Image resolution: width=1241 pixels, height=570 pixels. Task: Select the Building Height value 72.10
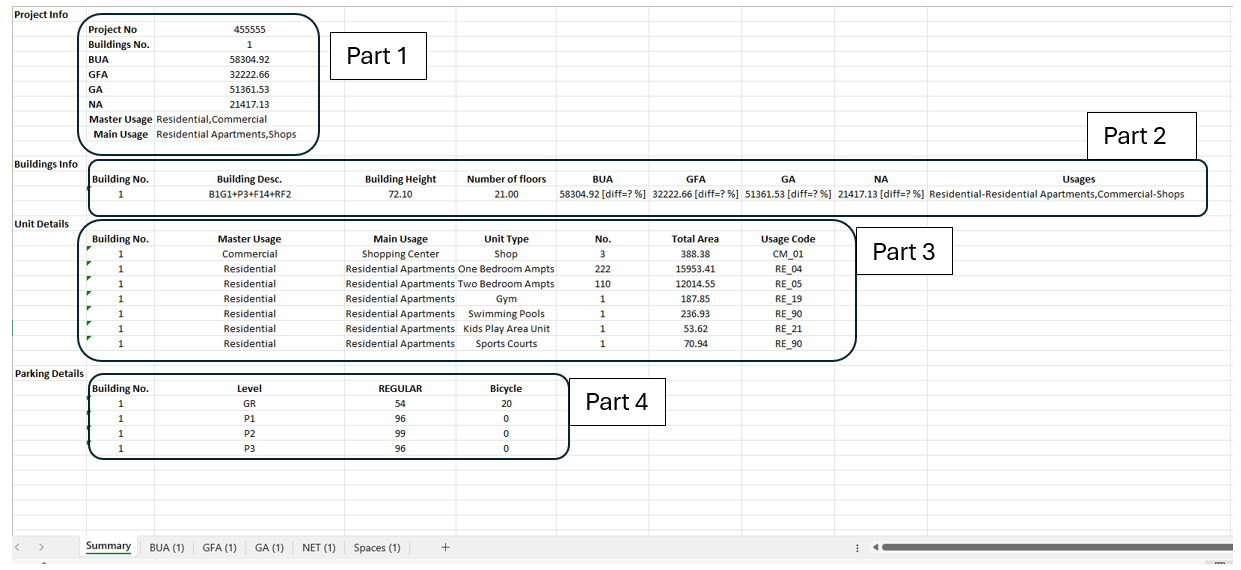[x=400, y=194]
